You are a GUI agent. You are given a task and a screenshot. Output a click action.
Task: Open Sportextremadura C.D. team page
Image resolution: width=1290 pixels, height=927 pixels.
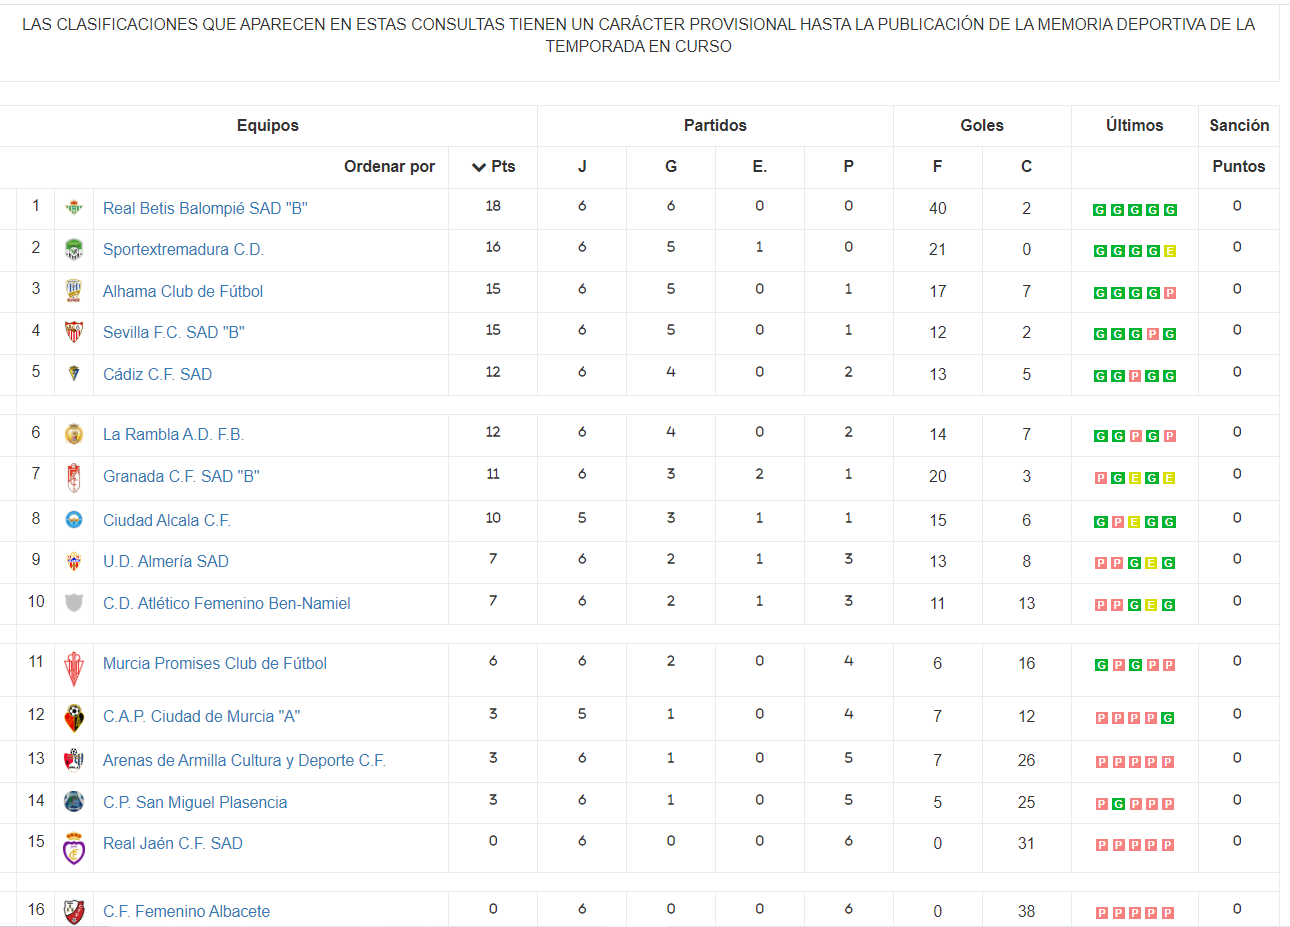184,249
